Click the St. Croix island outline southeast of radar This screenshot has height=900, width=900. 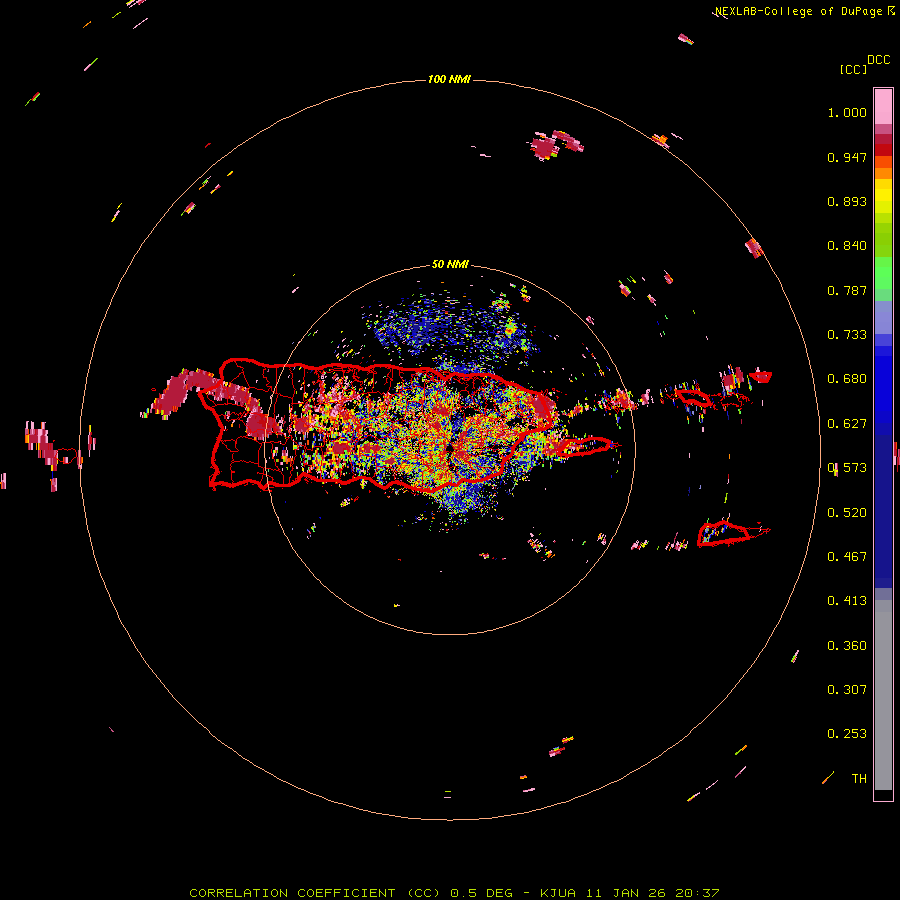pyautogui.click(x=724, y=534)
